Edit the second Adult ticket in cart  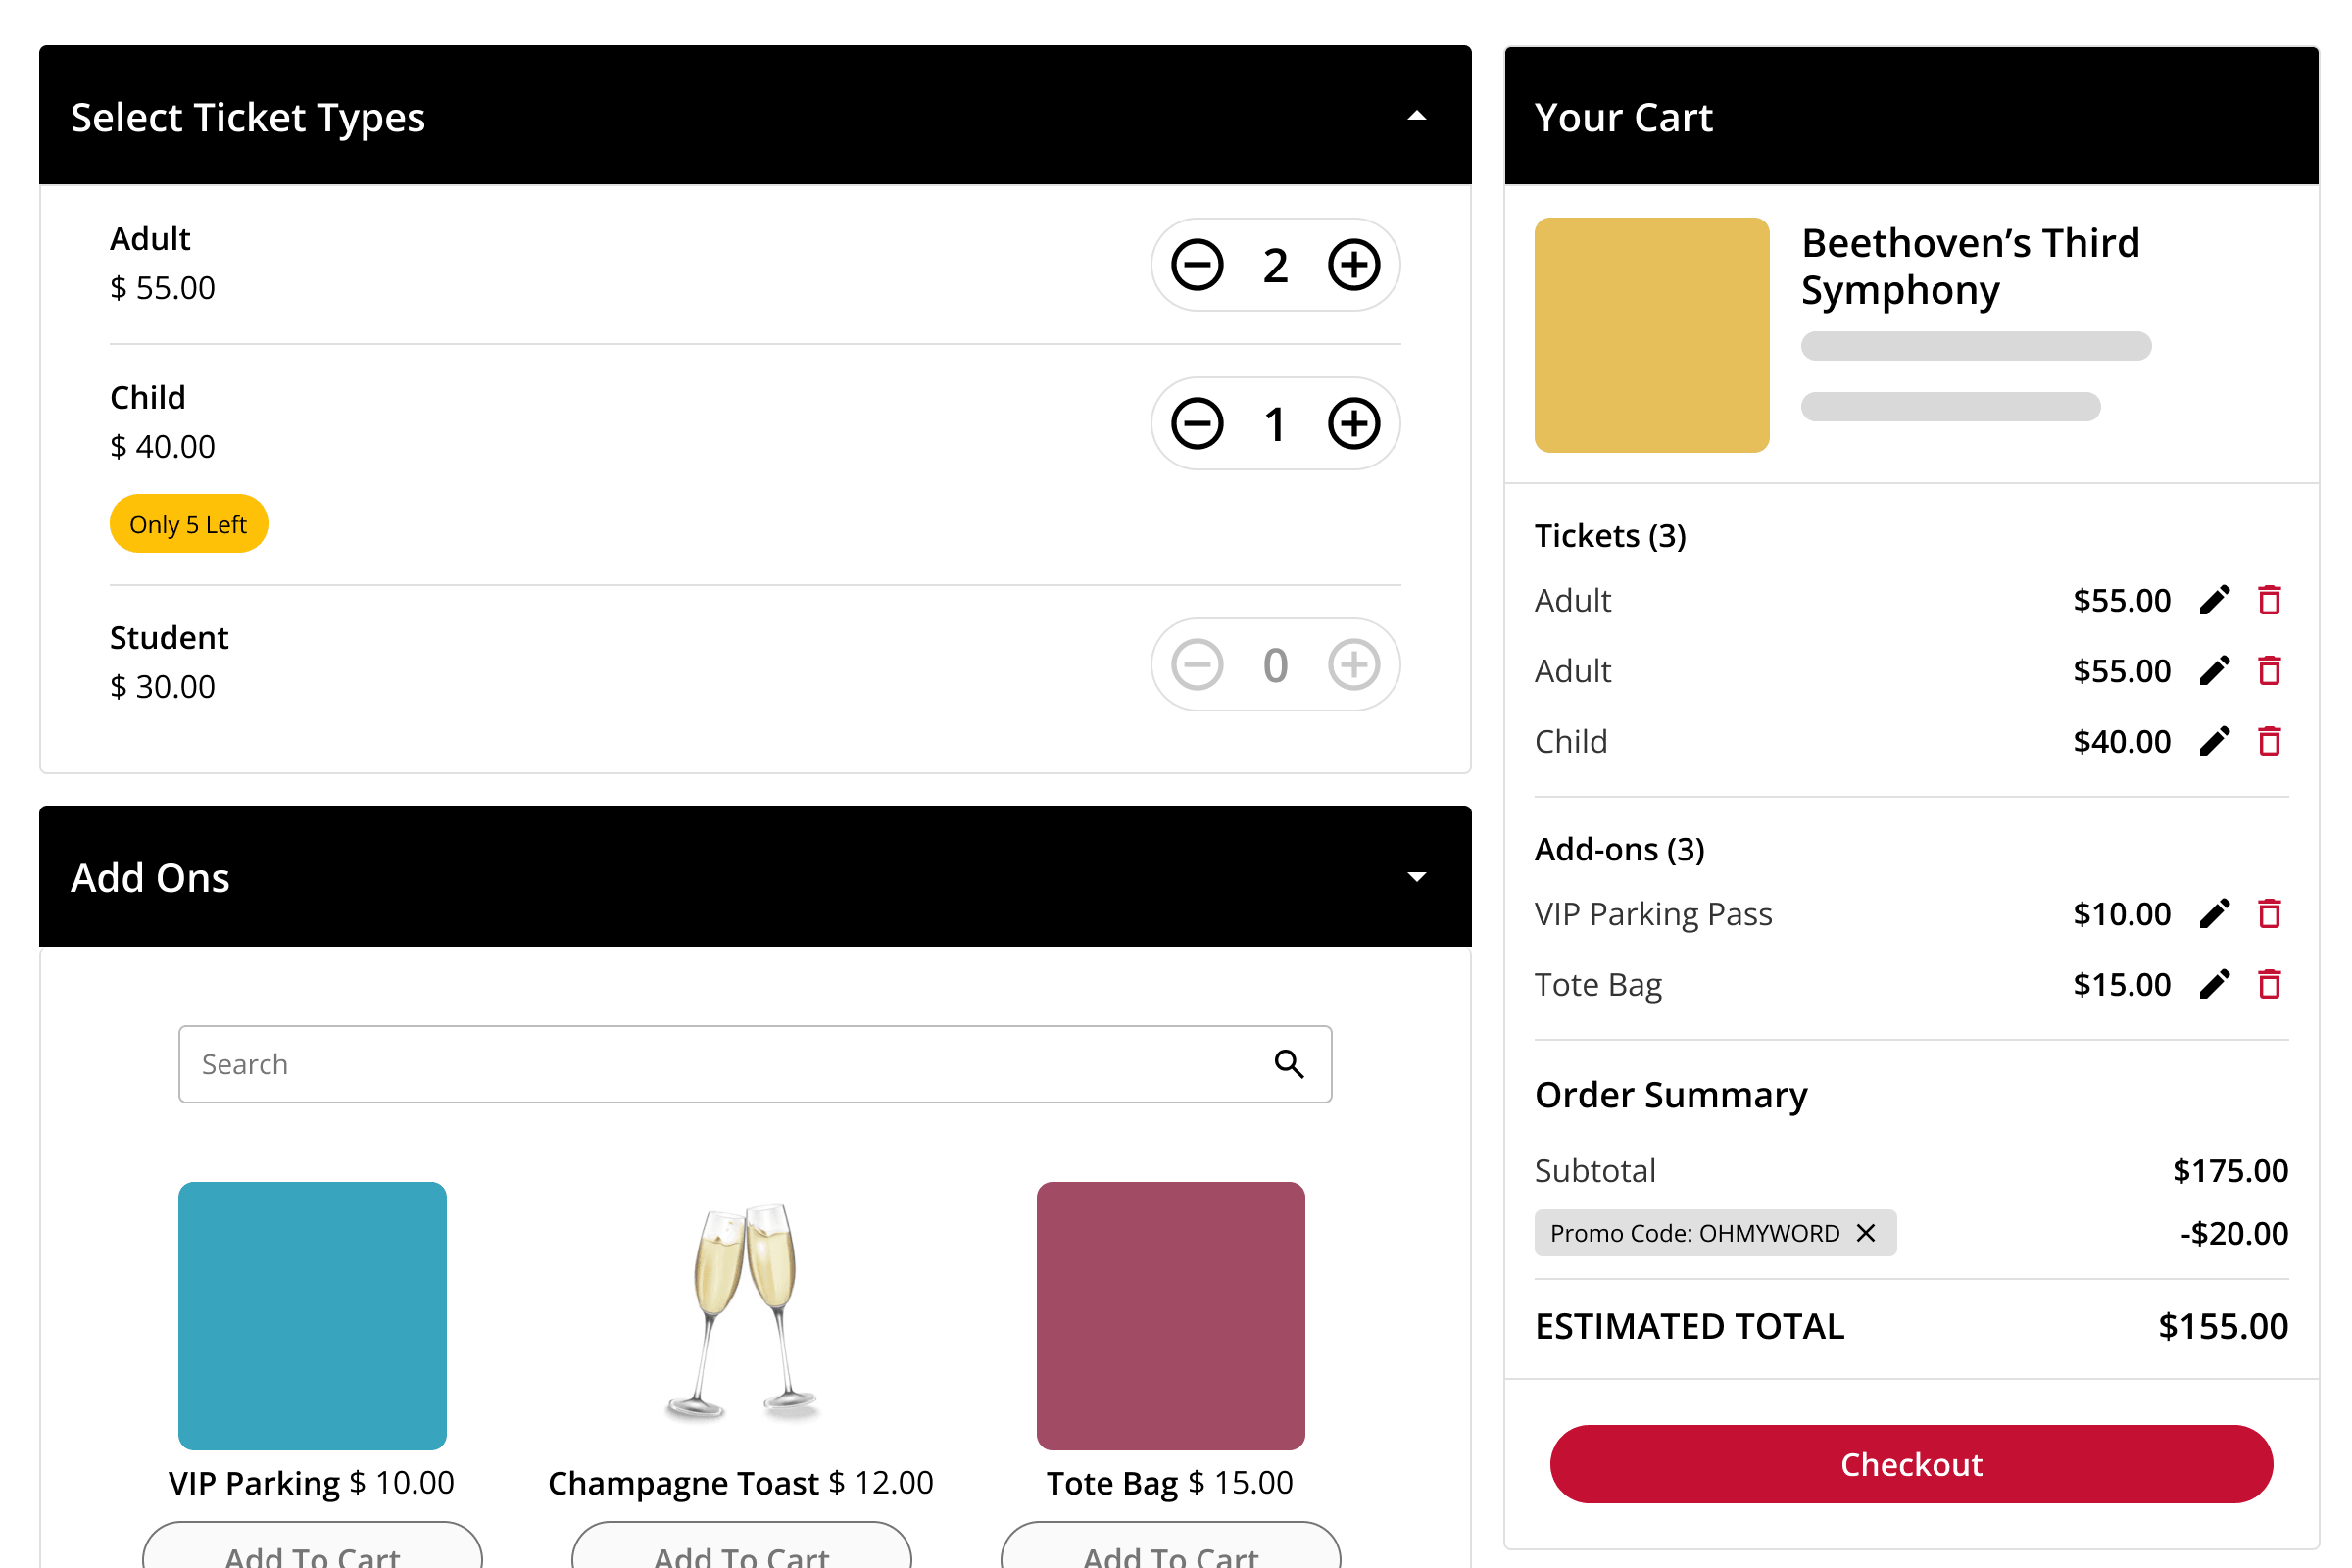2215,670
